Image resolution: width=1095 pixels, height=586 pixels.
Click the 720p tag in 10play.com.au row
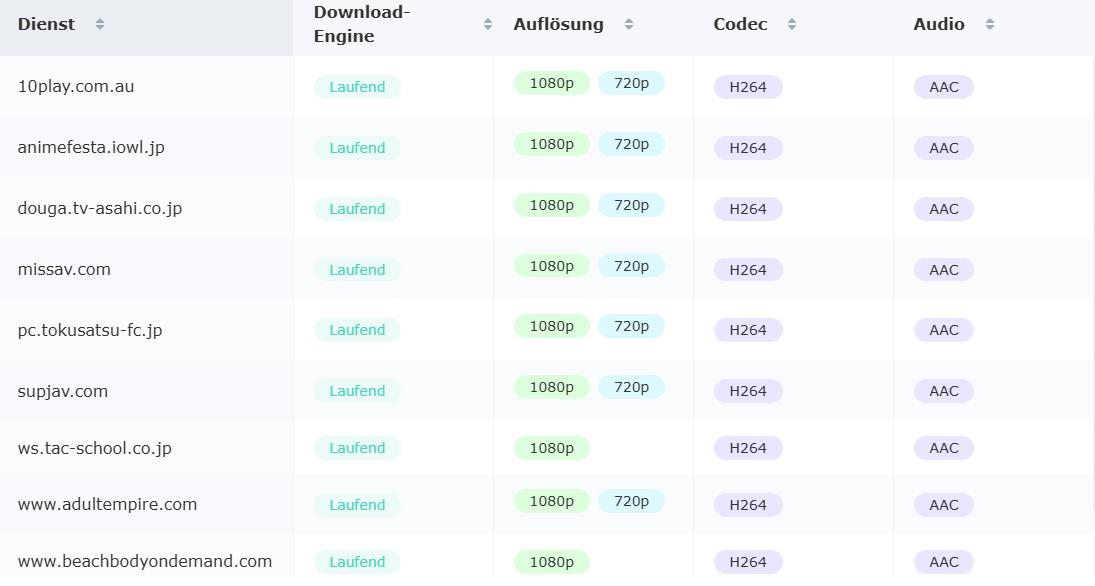pyautogui.click(x=631, y=83)
